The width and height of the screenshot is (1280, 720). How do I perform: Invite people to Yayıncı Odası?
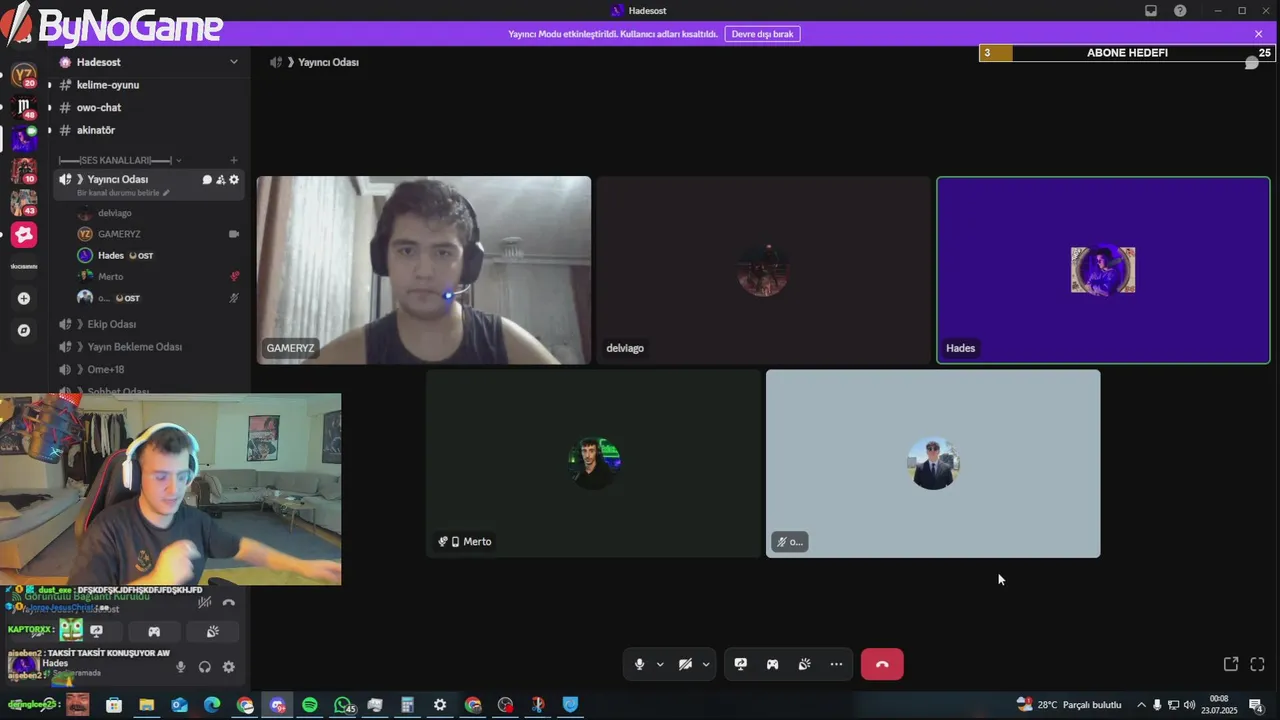pos(221,180)
